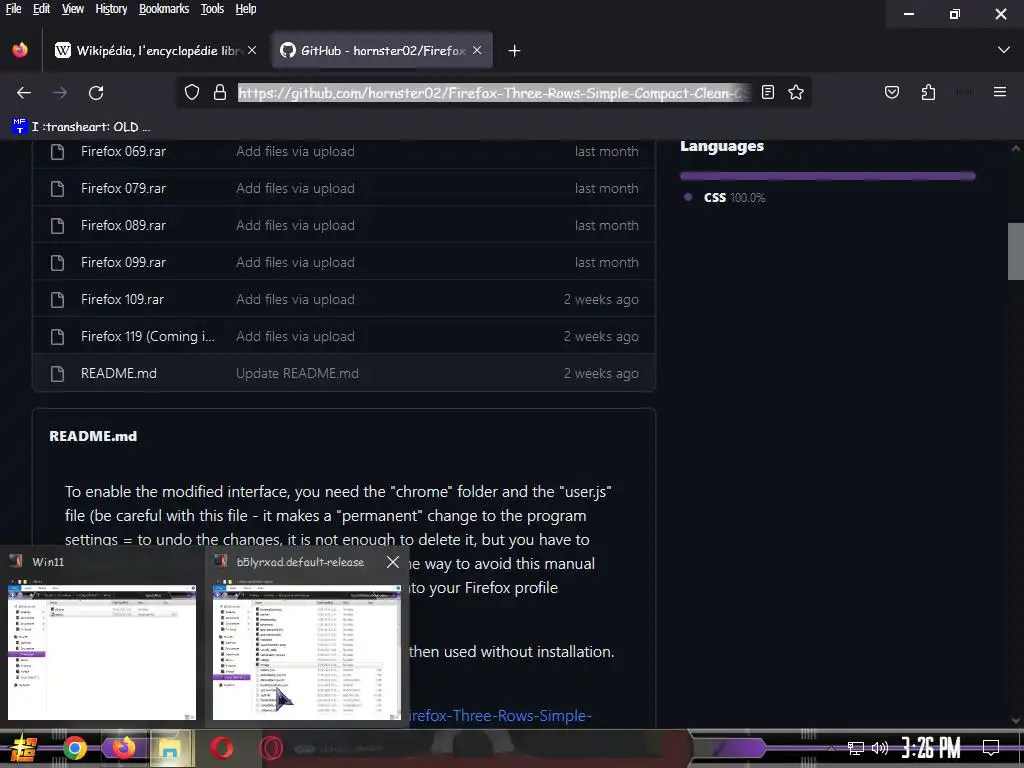
Task: Reload the current page
Action: pyautogui.click(x=96, y=93)
